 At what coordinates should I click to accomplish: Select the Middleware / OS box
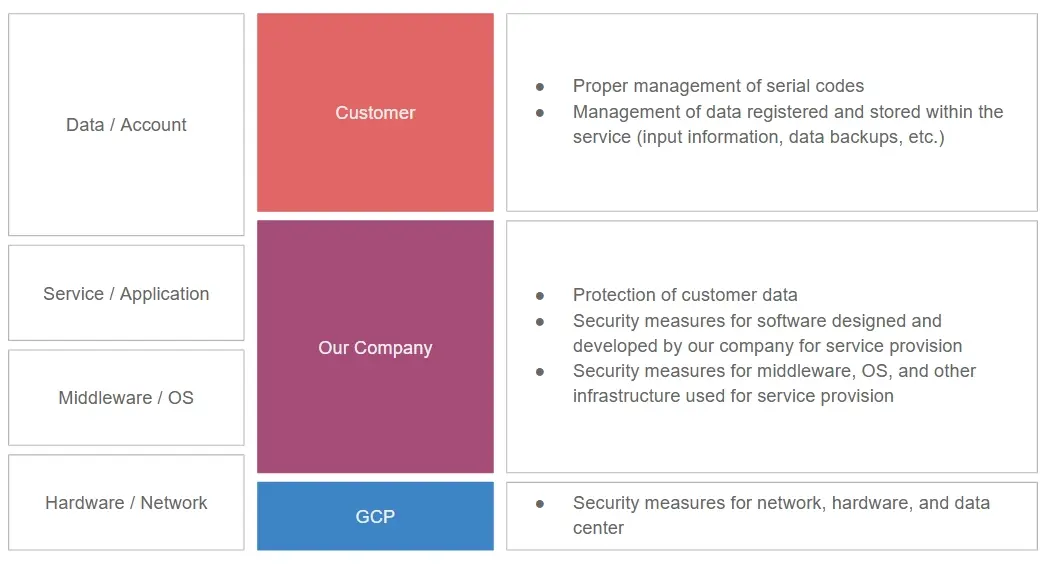[126, 398]
